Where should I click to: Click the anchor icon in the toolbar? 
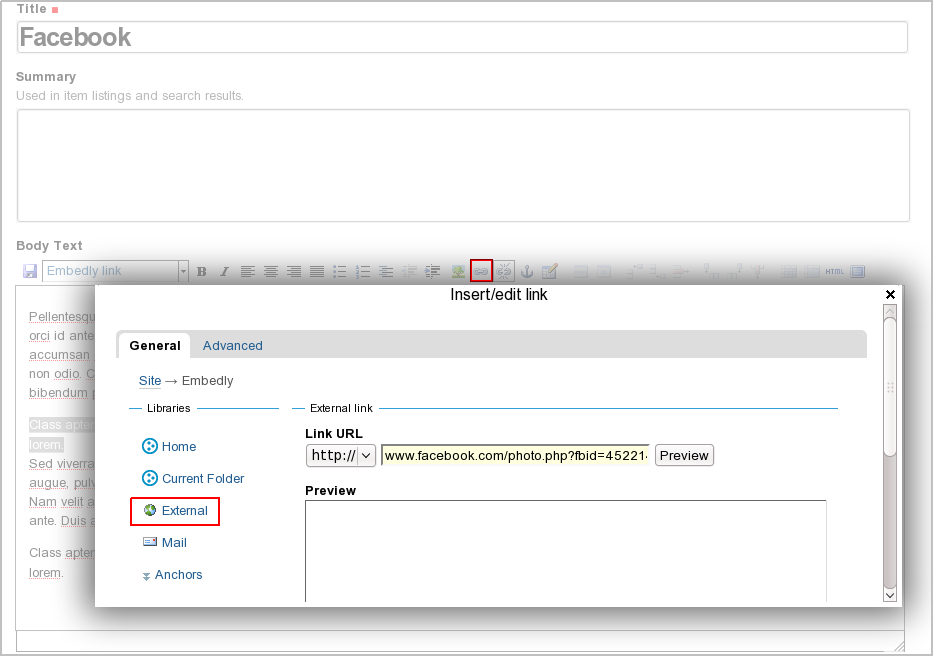point(528,271)
